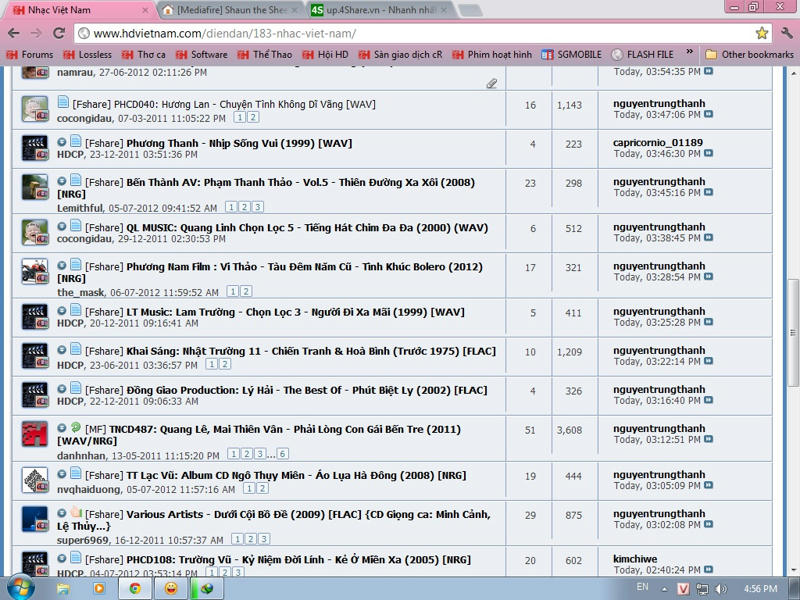Open Windows Explorer from the taskbar

(63, 589)
